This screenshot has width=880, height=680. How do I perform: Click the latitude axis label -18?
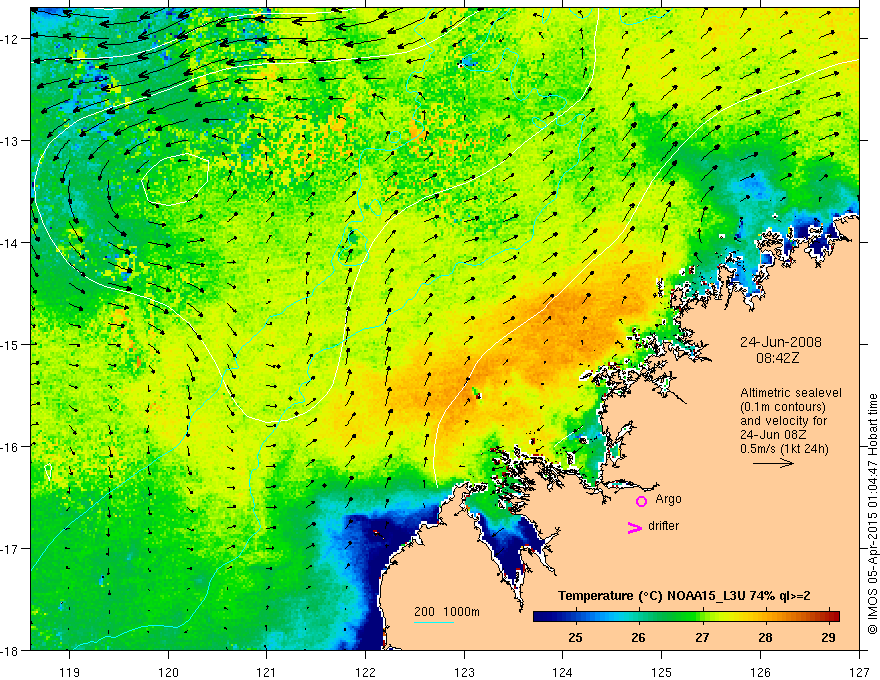(x=11, y=650)
